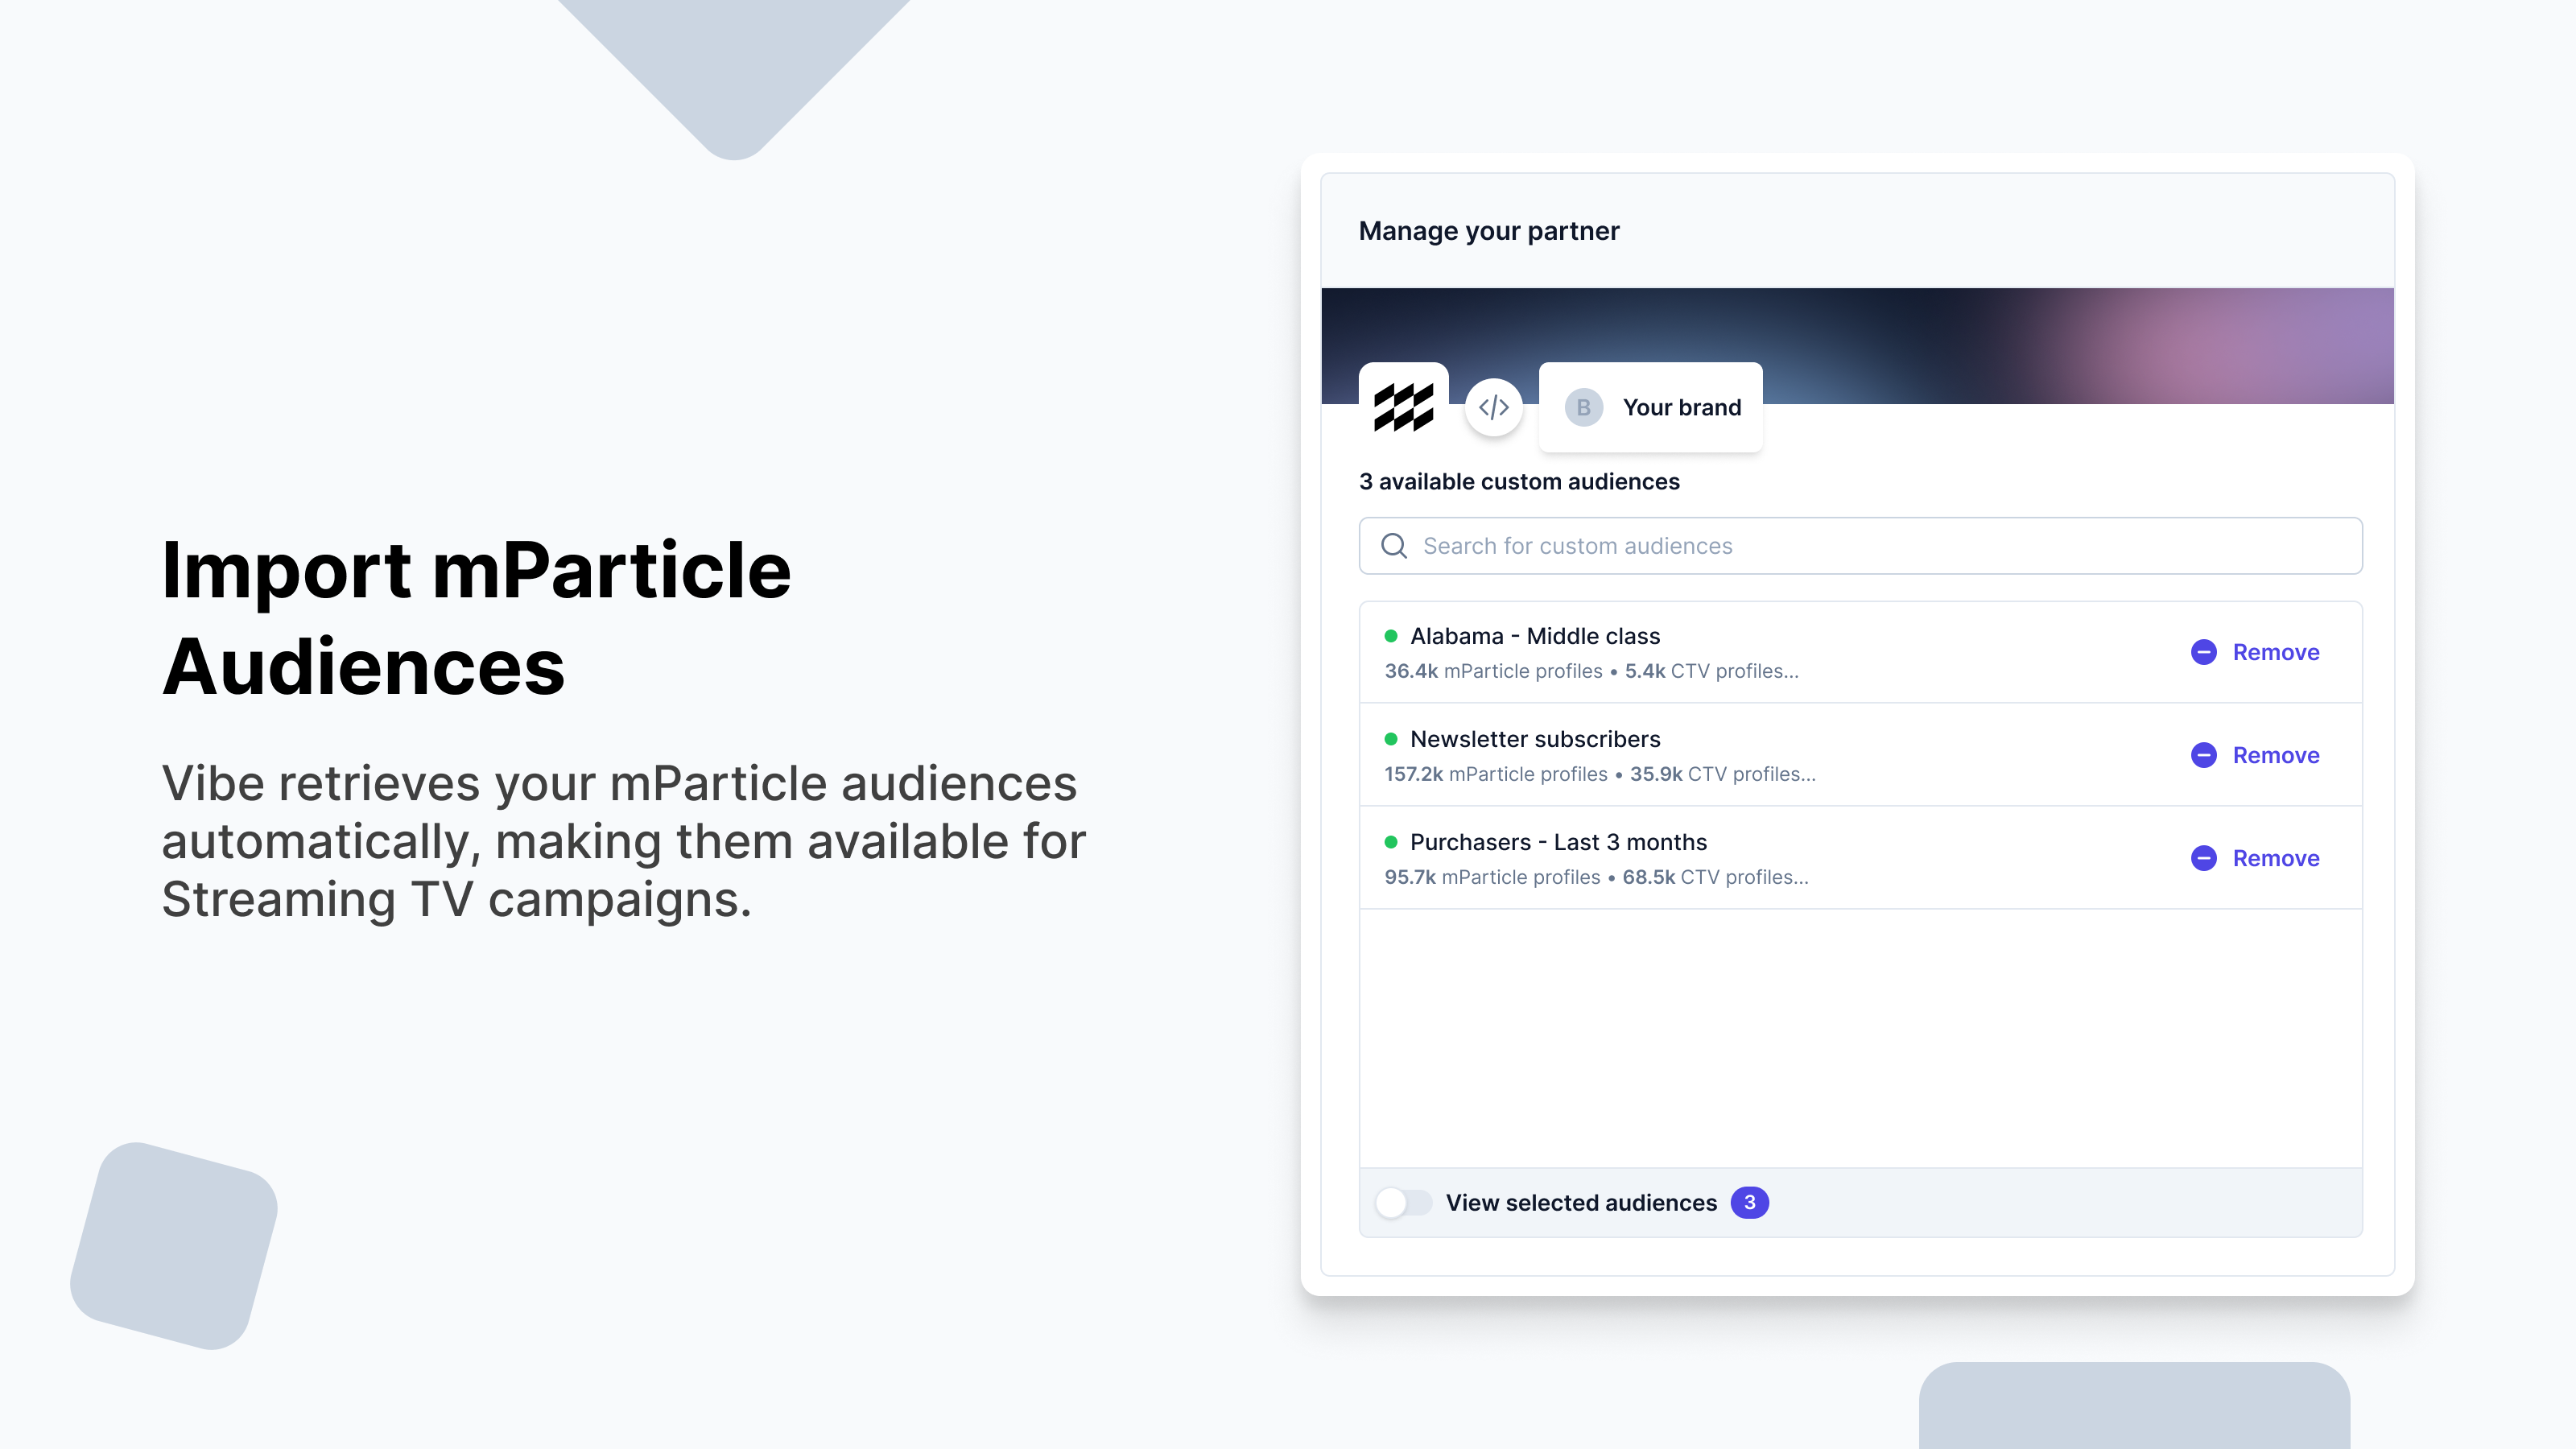Viewport: 2576px width, 1449px height.
Task: Click minus icon for Purchasers - Last 3 months
Action: 2203,858
